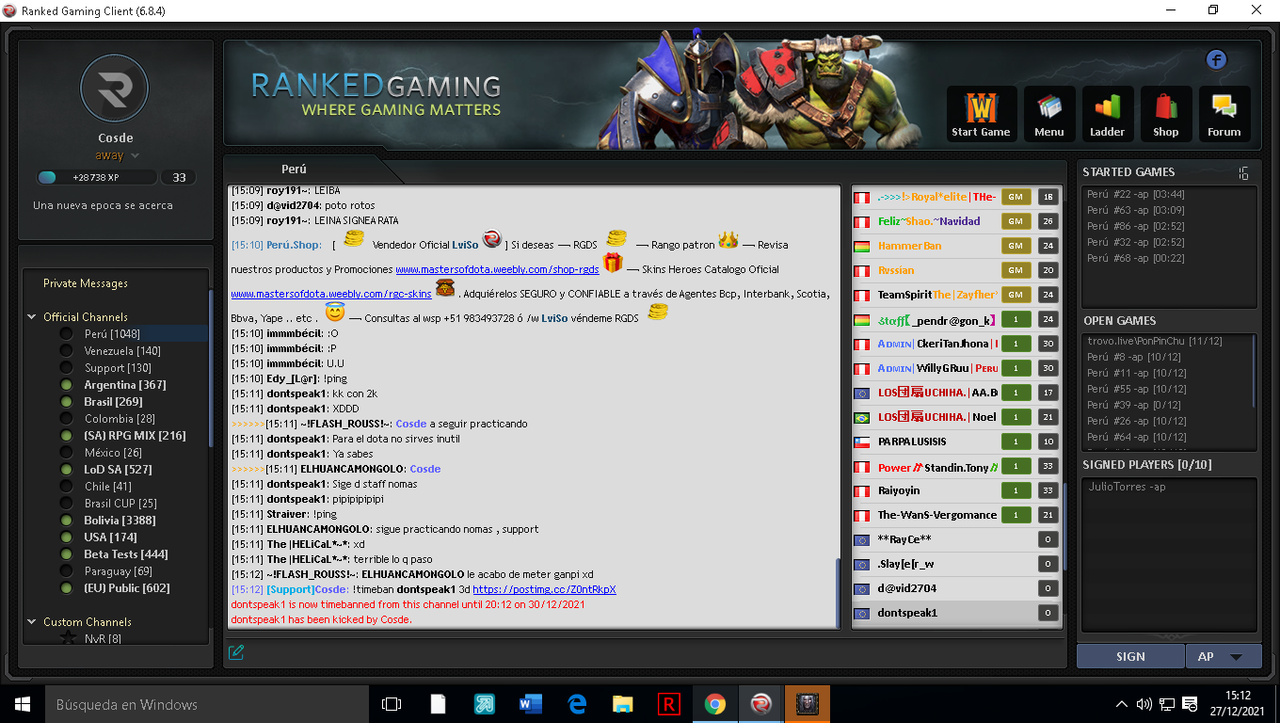The image size is (1280, 723).
Task: Open Windows Start menu
Action: (x=22, y=704)
